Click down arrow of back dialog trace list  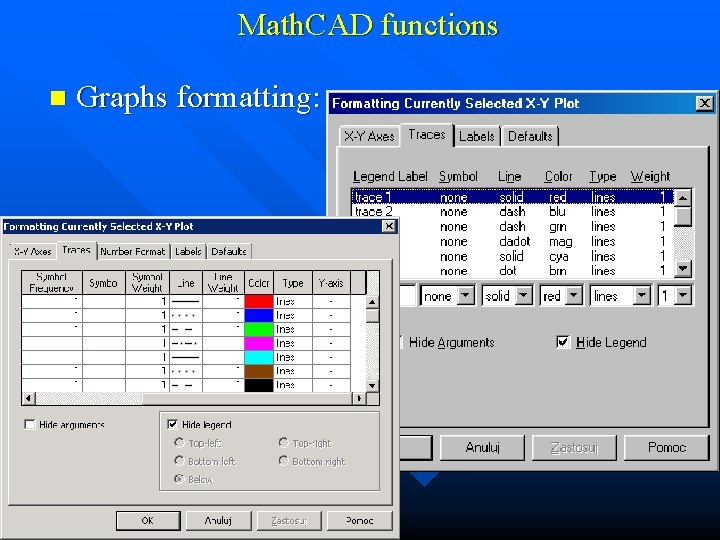point(683,268)
